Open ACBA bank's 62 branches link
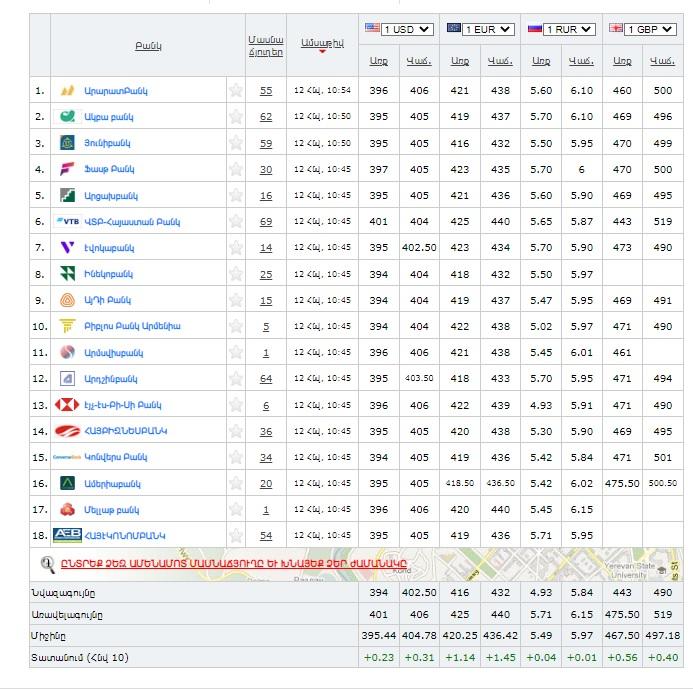Screen dimensions: 693x691 pos(265,117)
